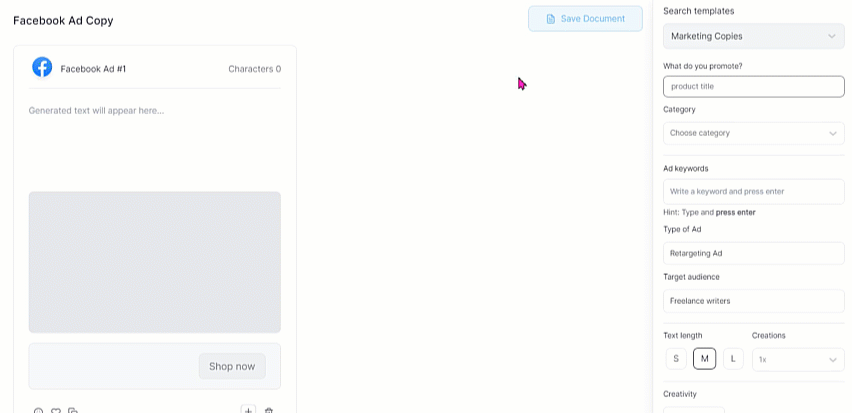Click the Creativity label

click(680, 394)
